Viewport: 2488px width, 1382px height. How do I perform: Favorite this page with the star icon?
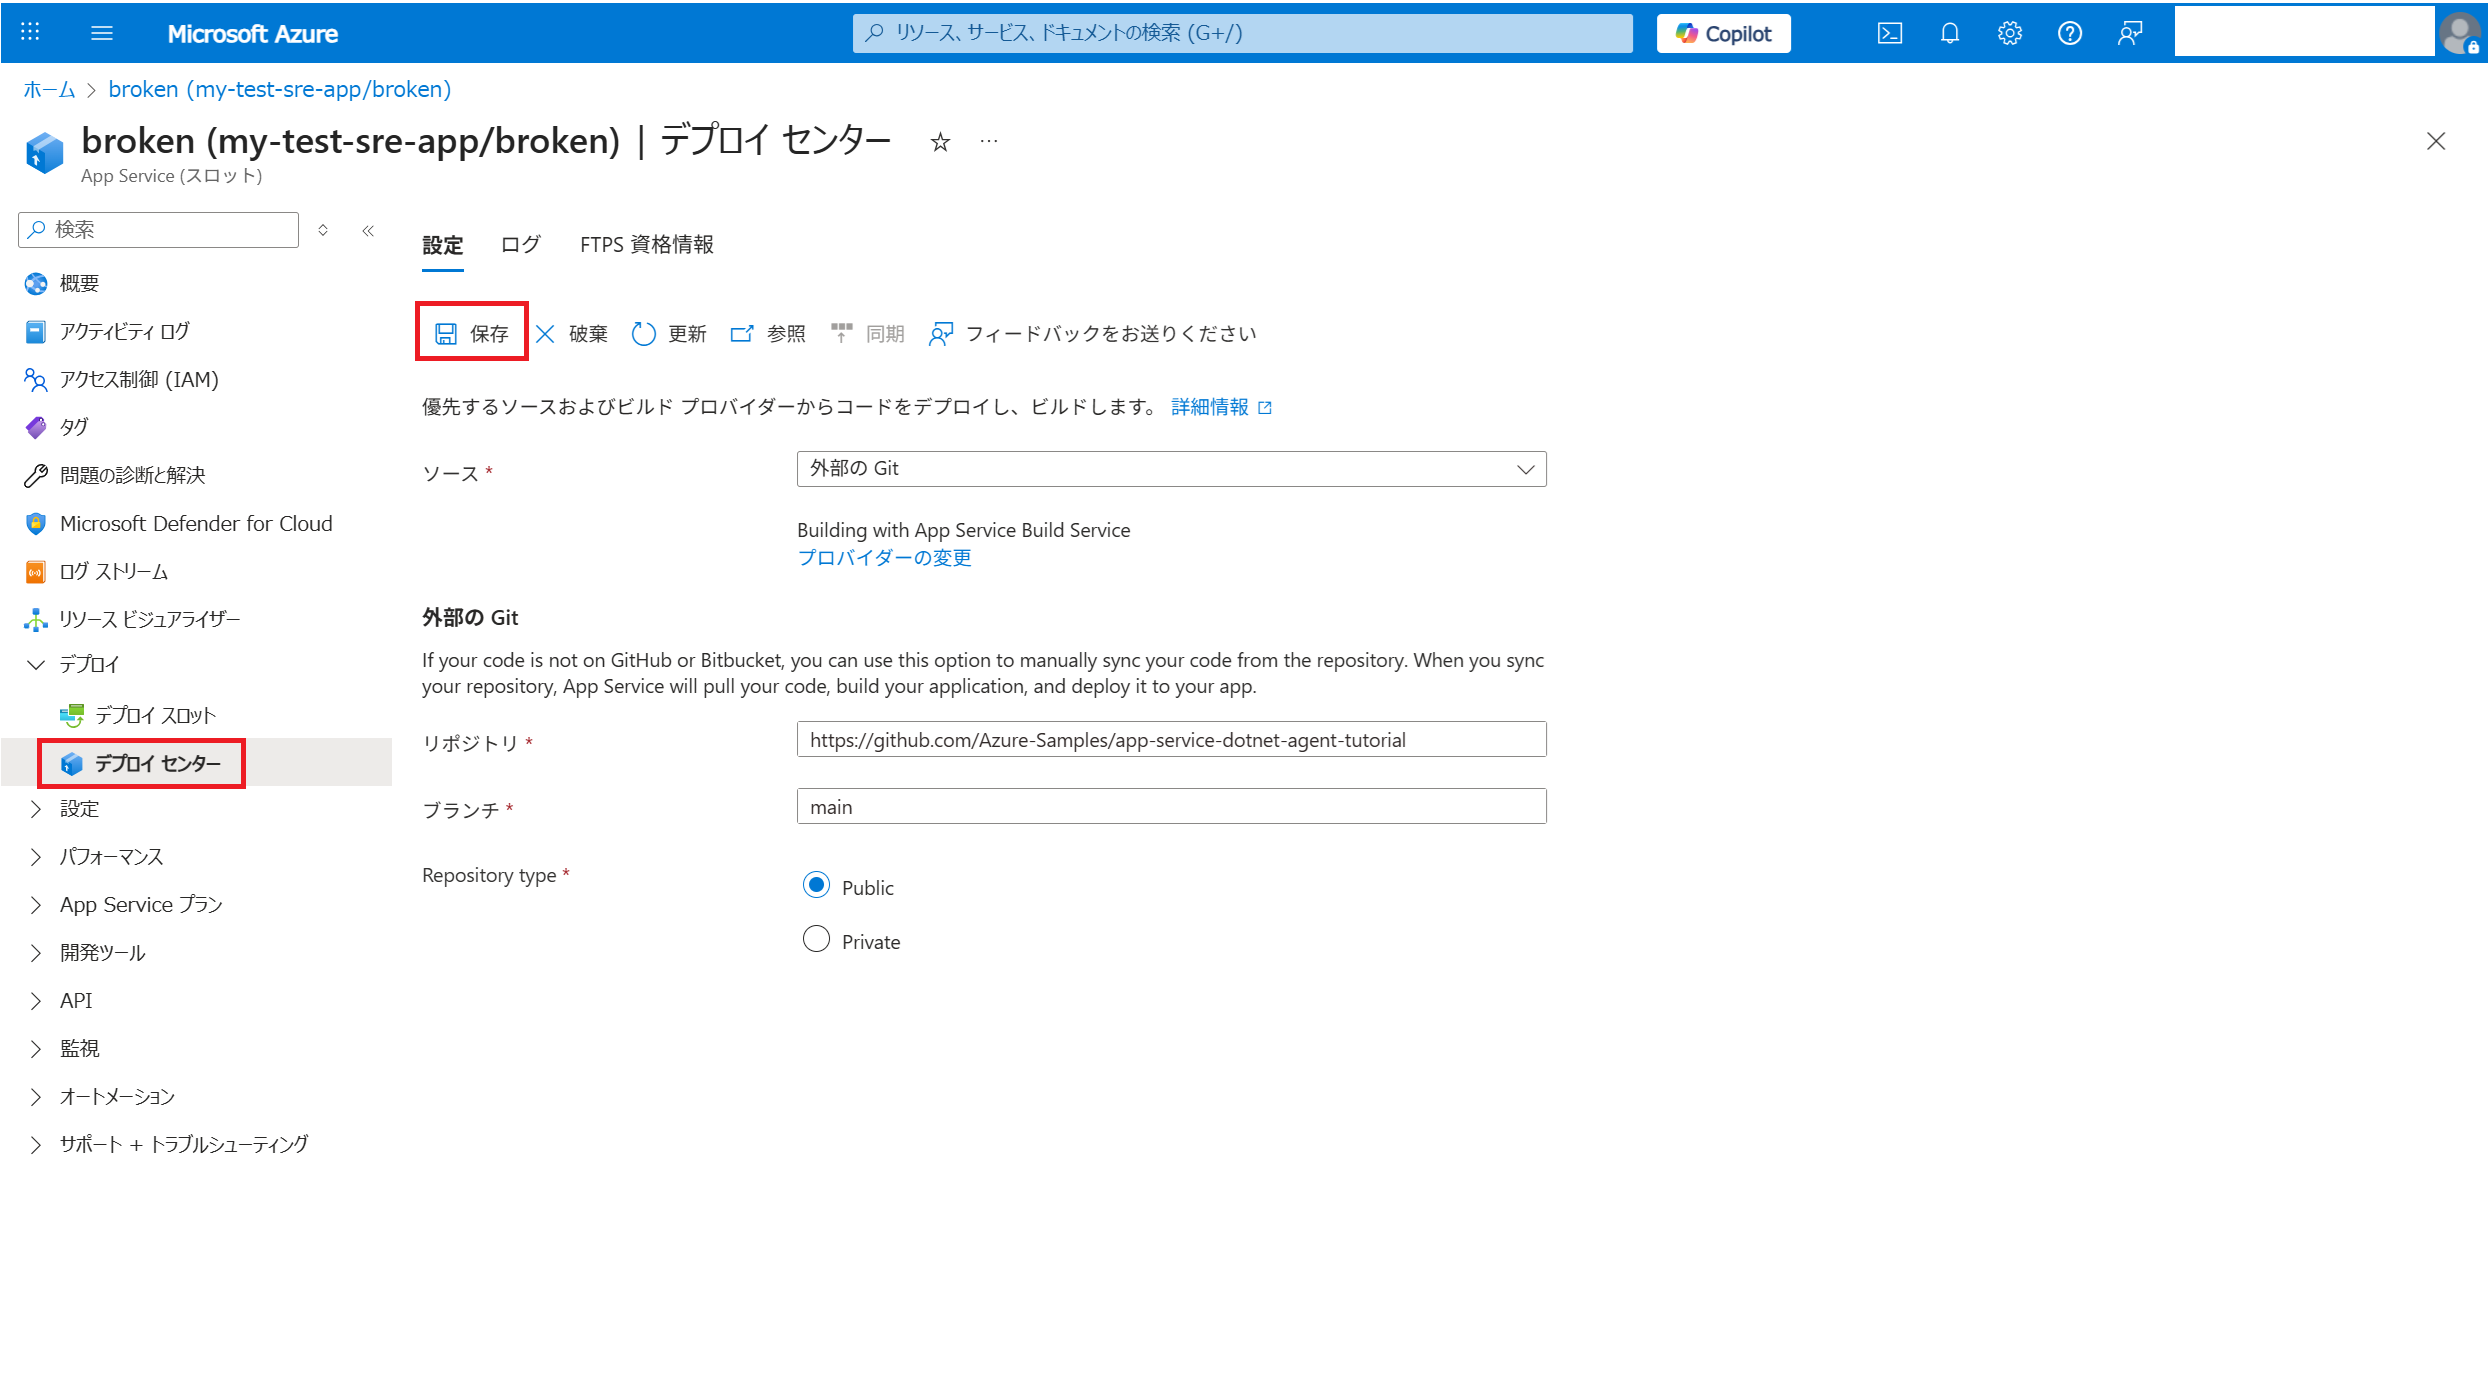click(x=940, y=142)
